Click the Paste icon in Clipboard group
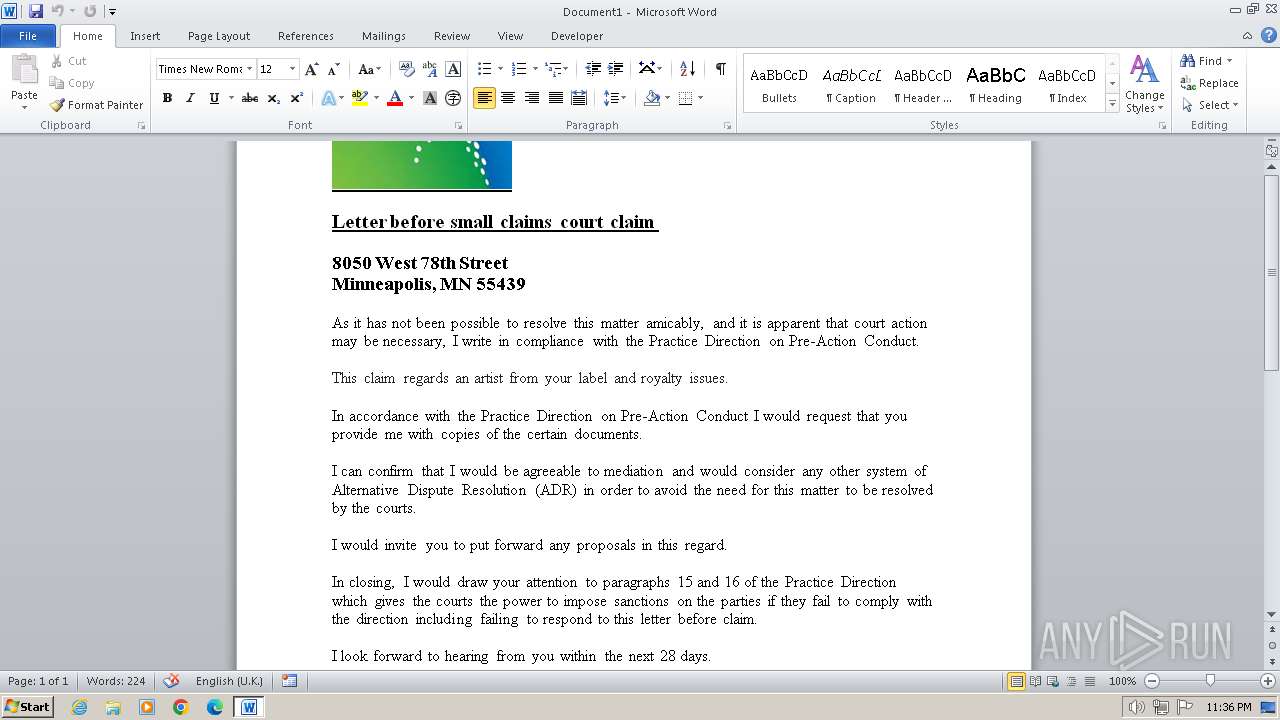This screenshot has width=1280, height=720. (24, 70)
